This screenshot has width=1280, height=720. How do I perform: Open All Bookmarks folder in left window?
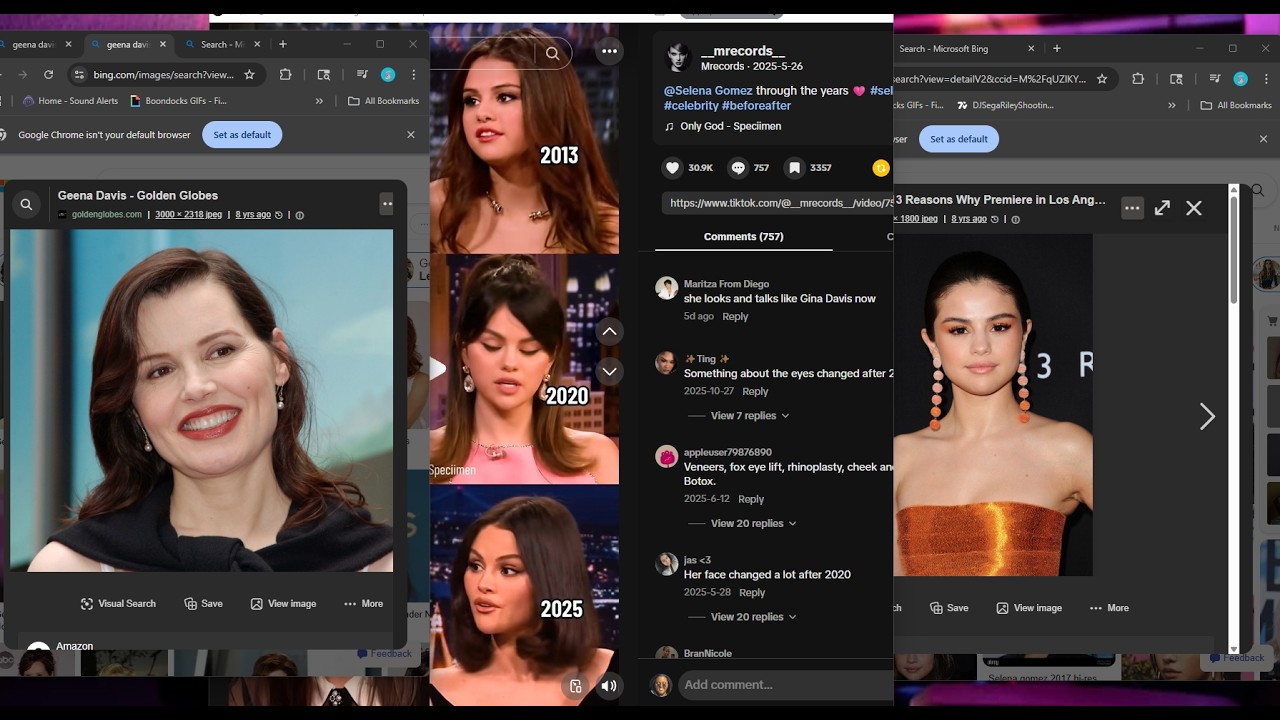click(383, 101)
